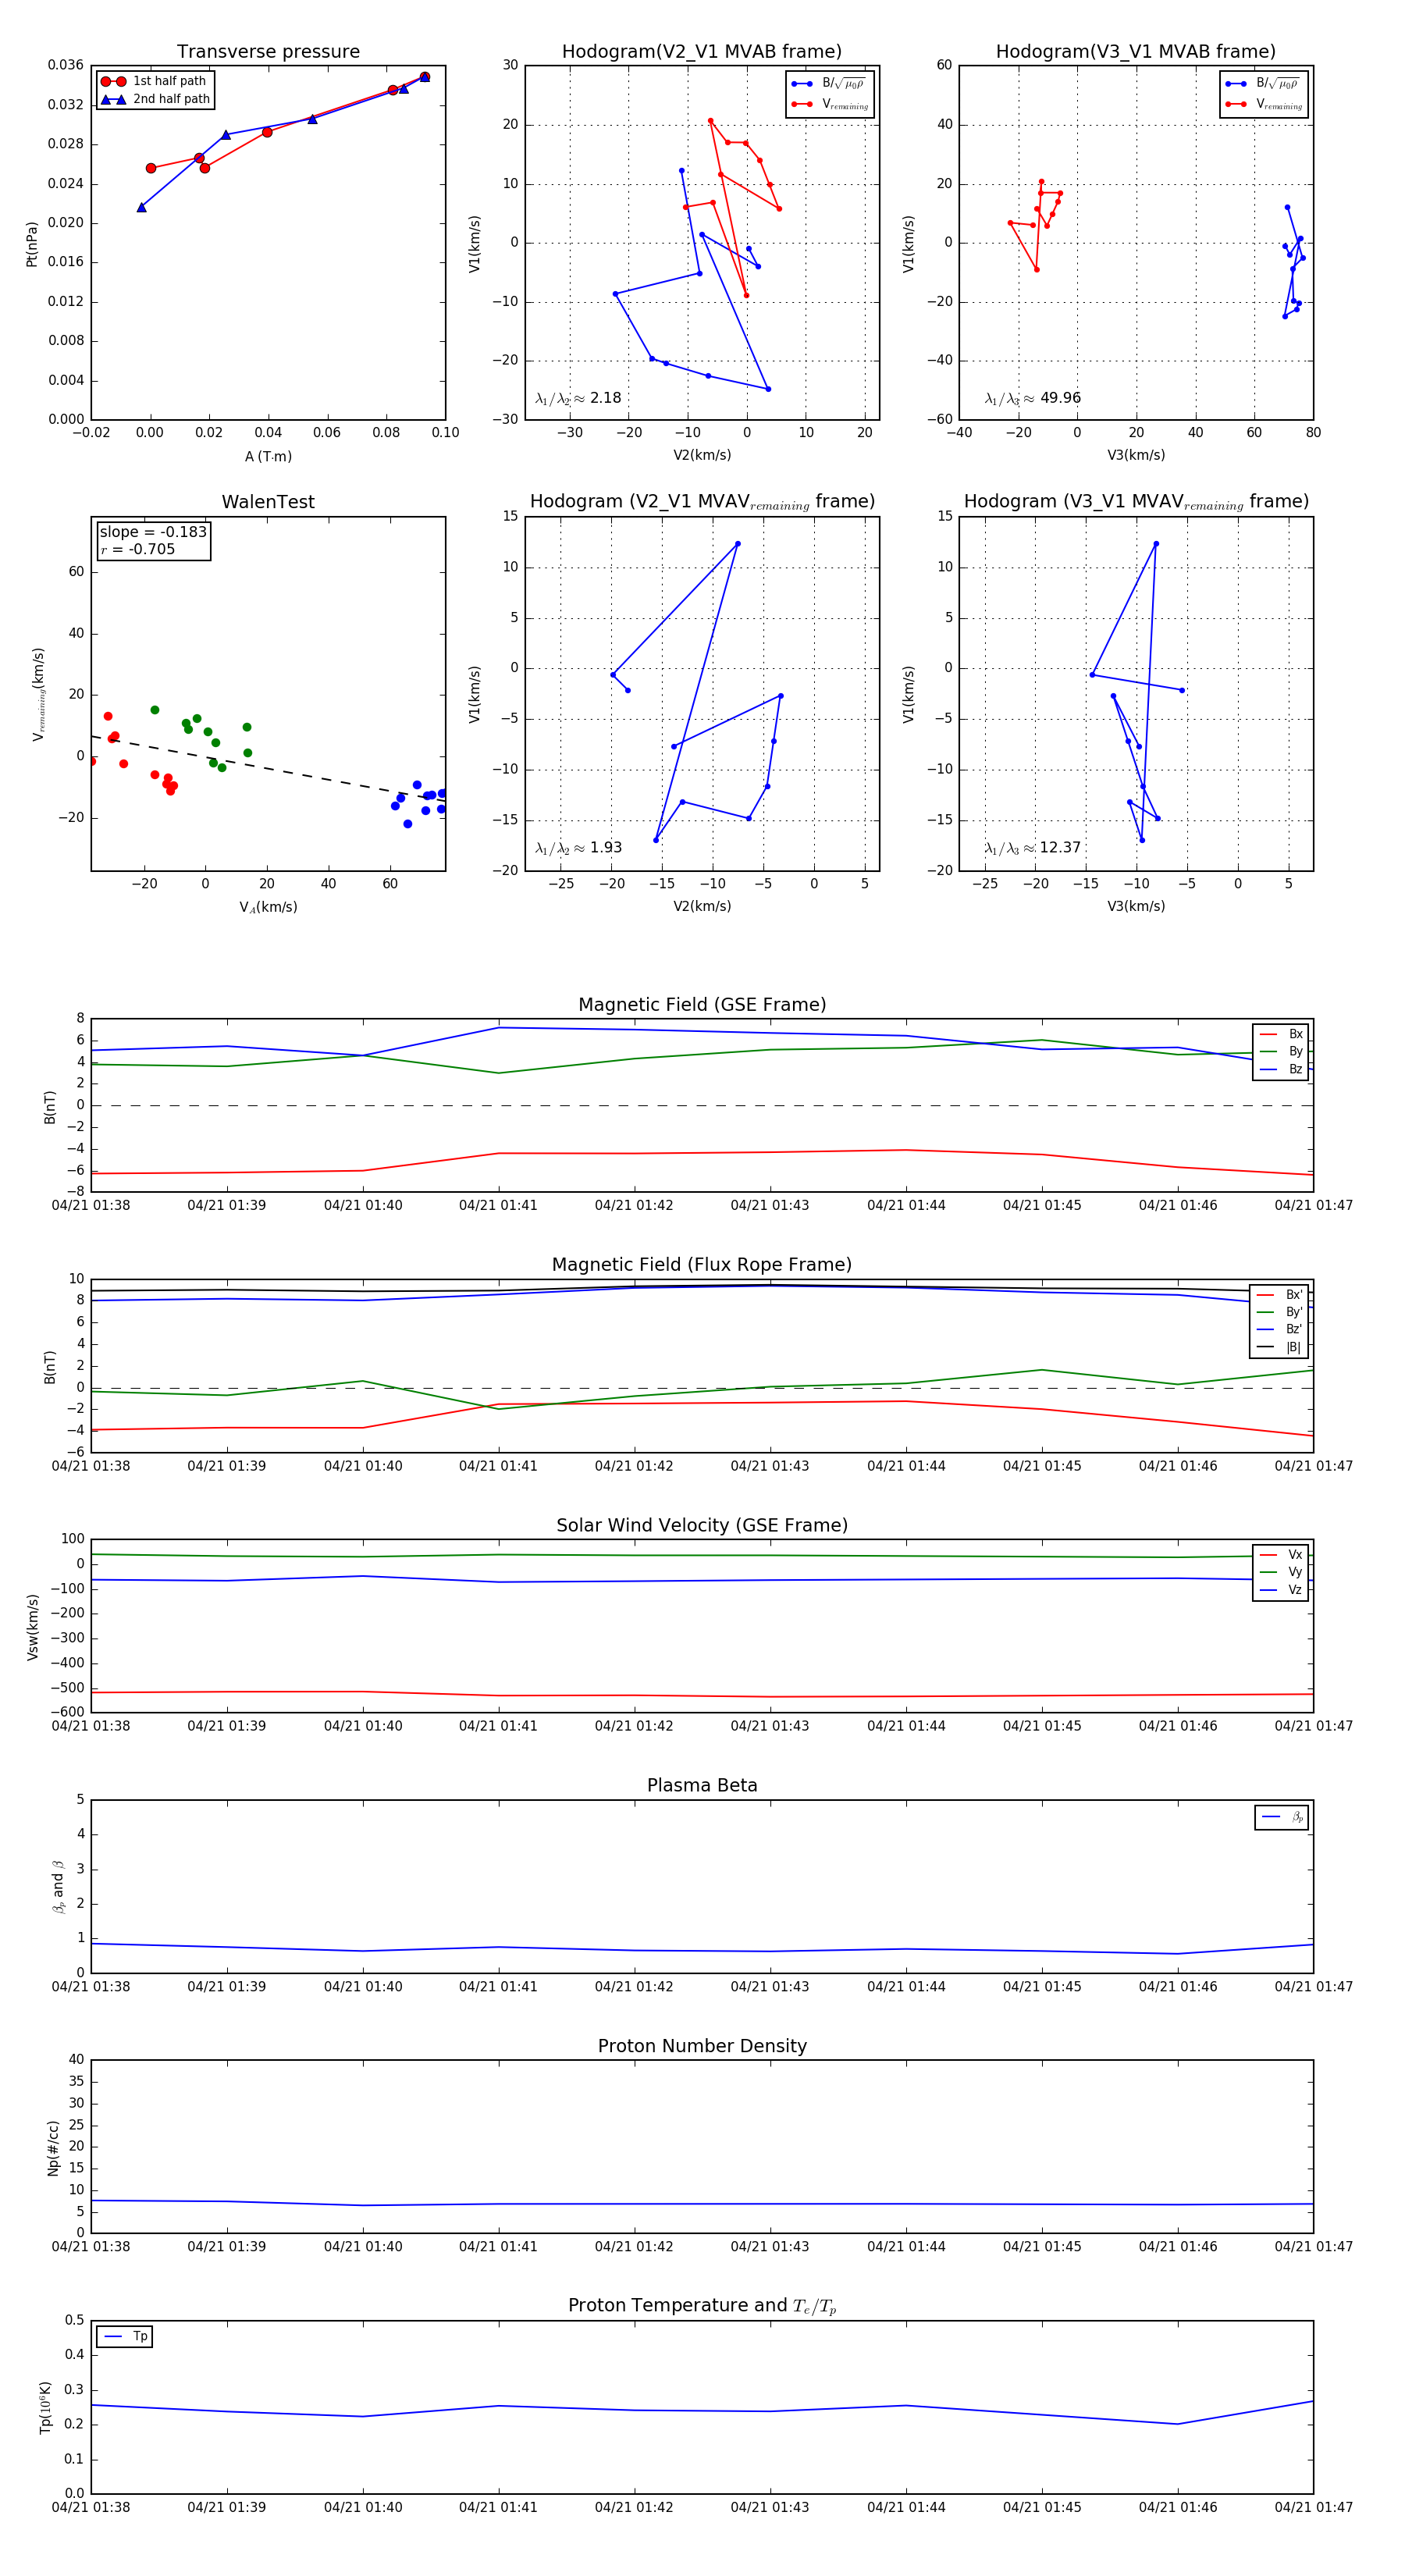Screen dimensions: 1405x2576
Task: Click the 'V_remaining(km/s)' y-axis label in WalenTest
Action: pyautogui.click(x=38, y=694)
